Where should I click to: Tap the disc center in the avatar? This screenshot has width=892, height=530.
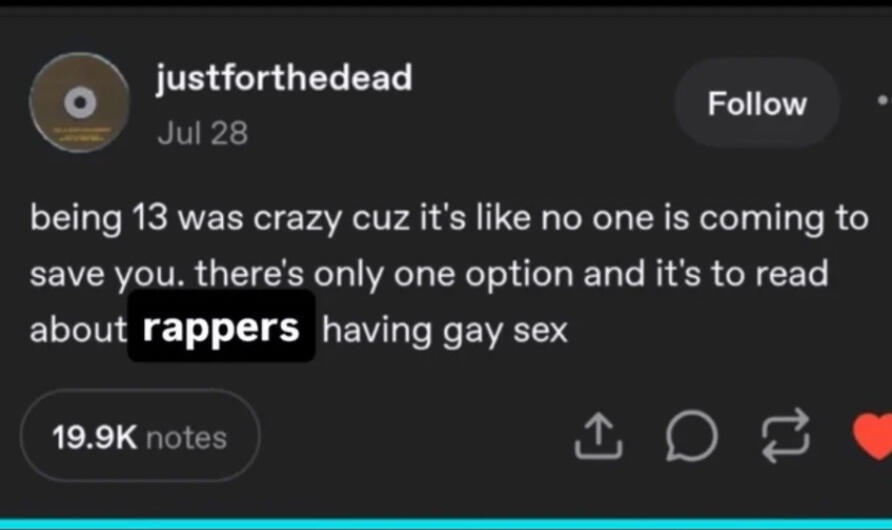click(x=80, y=102)
